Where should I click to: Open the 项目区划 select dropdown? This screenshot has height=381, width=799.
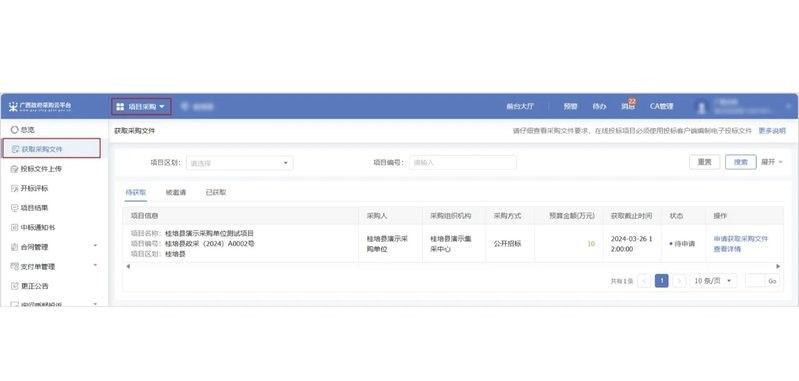point(239,163)
